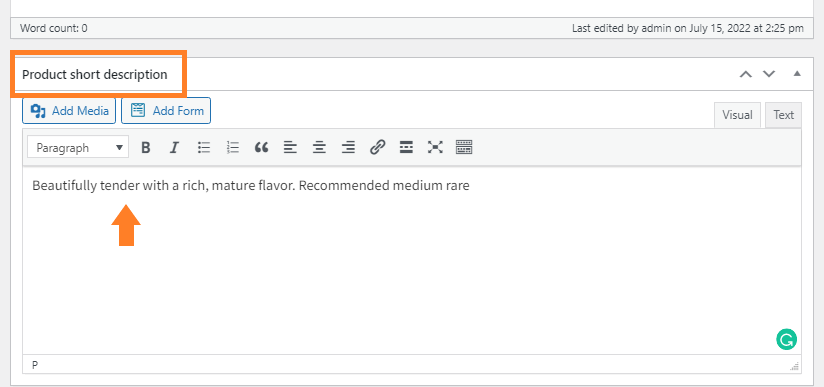This screenshot has width=824, height=387.
Task: Insert a numbered list
Action: click(x=232, y=148)
